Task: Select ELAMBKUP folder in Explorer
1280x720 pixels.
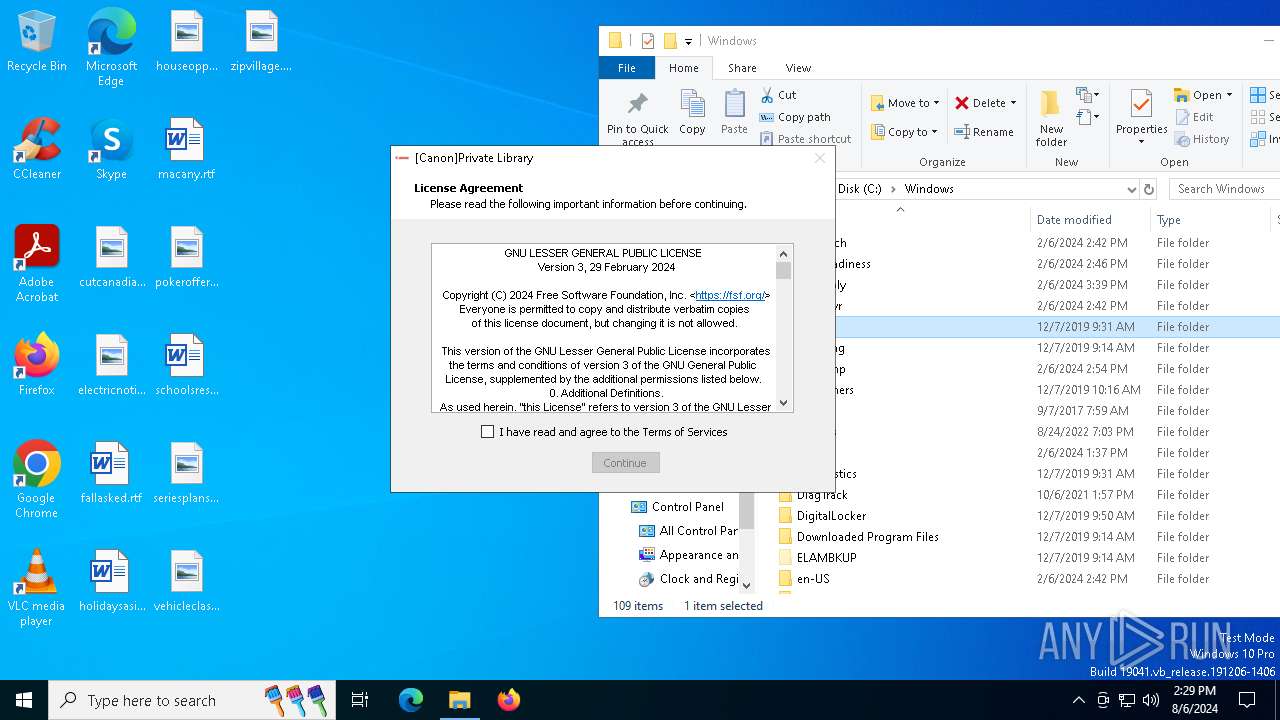Action: point(826,558)
